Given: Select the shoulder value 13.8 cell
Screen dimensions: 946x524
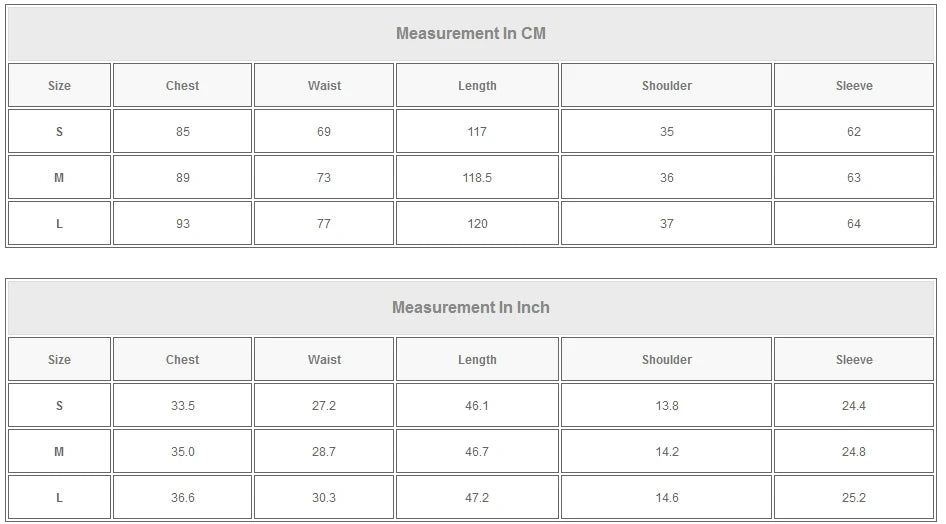Looking at the screenshot, I should coord(667,406).
